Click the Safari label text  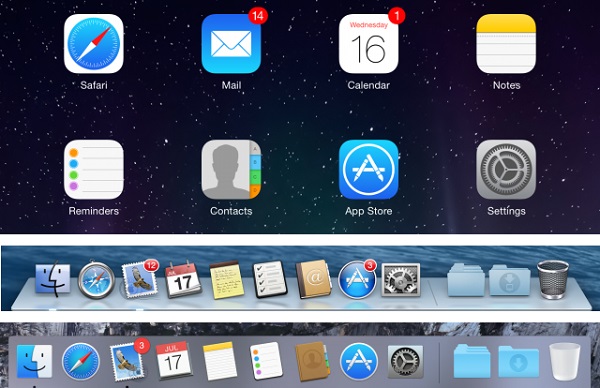click(94, 85)
